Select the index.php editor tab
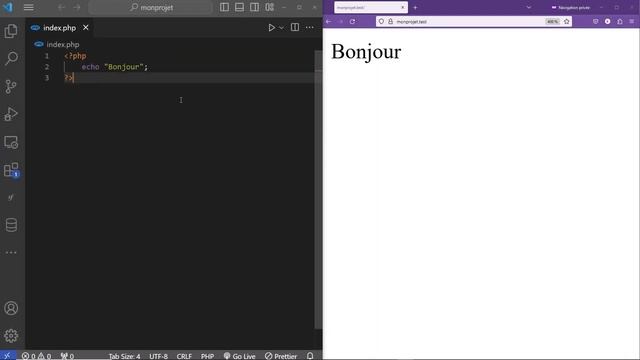Image resolution: width=640 pixels, height=360 pixels. click(59, 28)
